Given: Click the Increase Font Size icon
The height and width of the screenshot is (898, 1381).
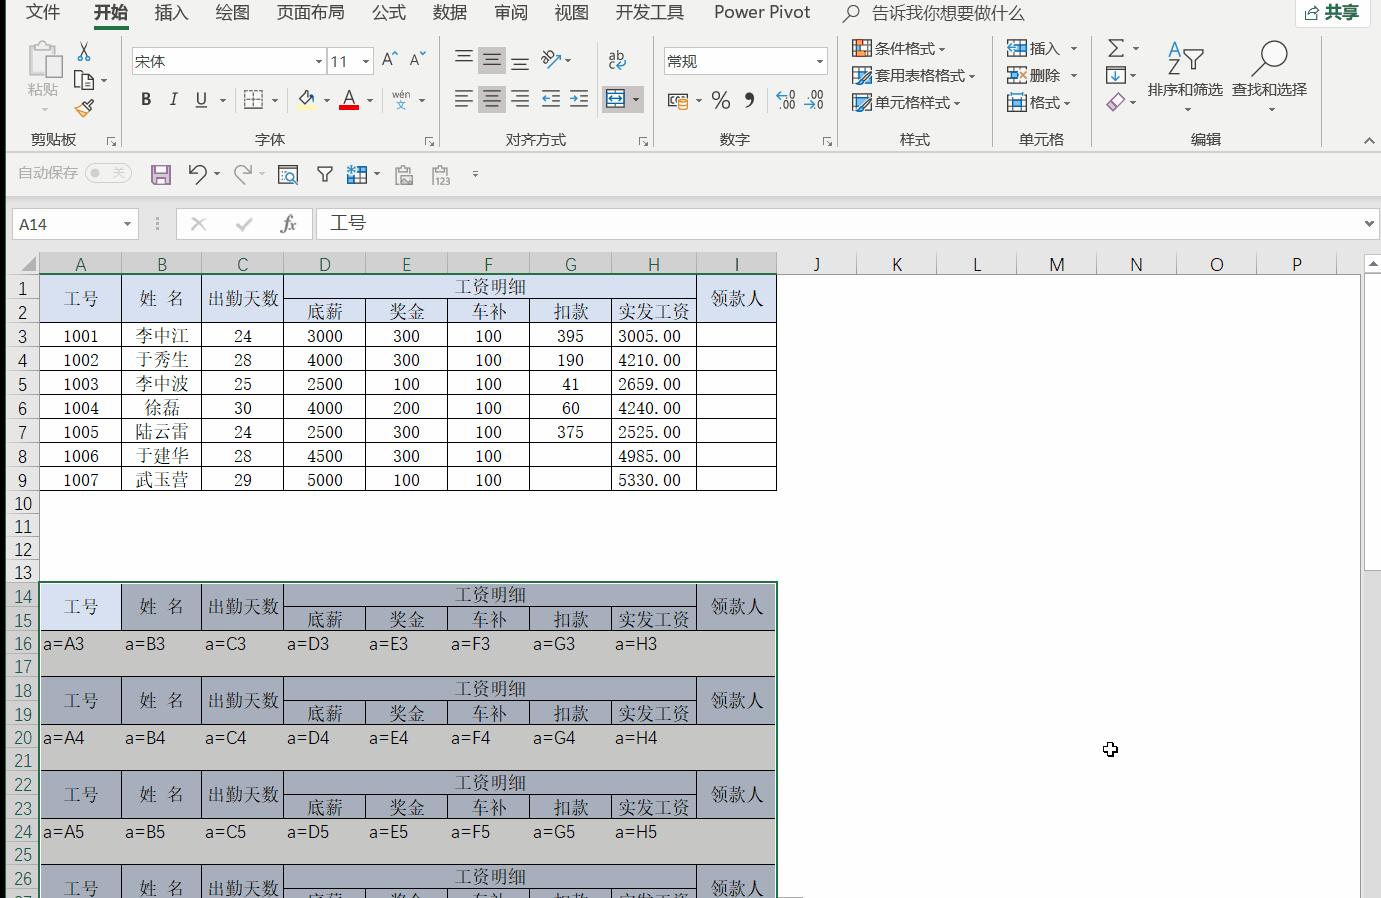Looking at the screenshot, I should [x=390, y=60].
